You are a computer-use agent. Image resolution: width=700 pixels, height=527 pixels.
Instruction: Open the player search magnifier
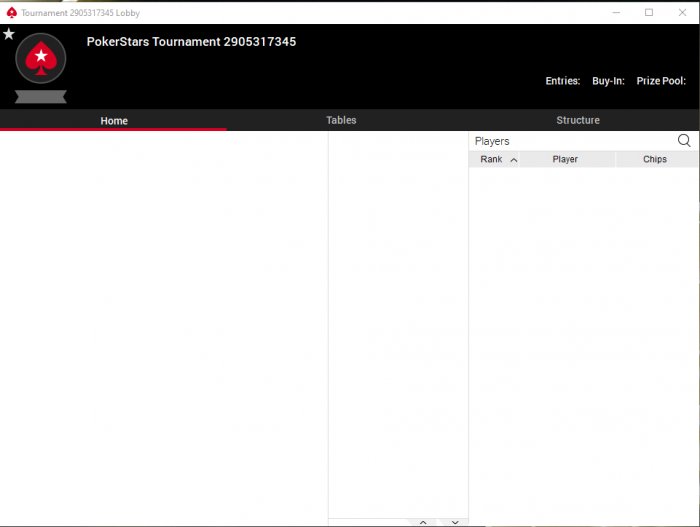(684, 141)
